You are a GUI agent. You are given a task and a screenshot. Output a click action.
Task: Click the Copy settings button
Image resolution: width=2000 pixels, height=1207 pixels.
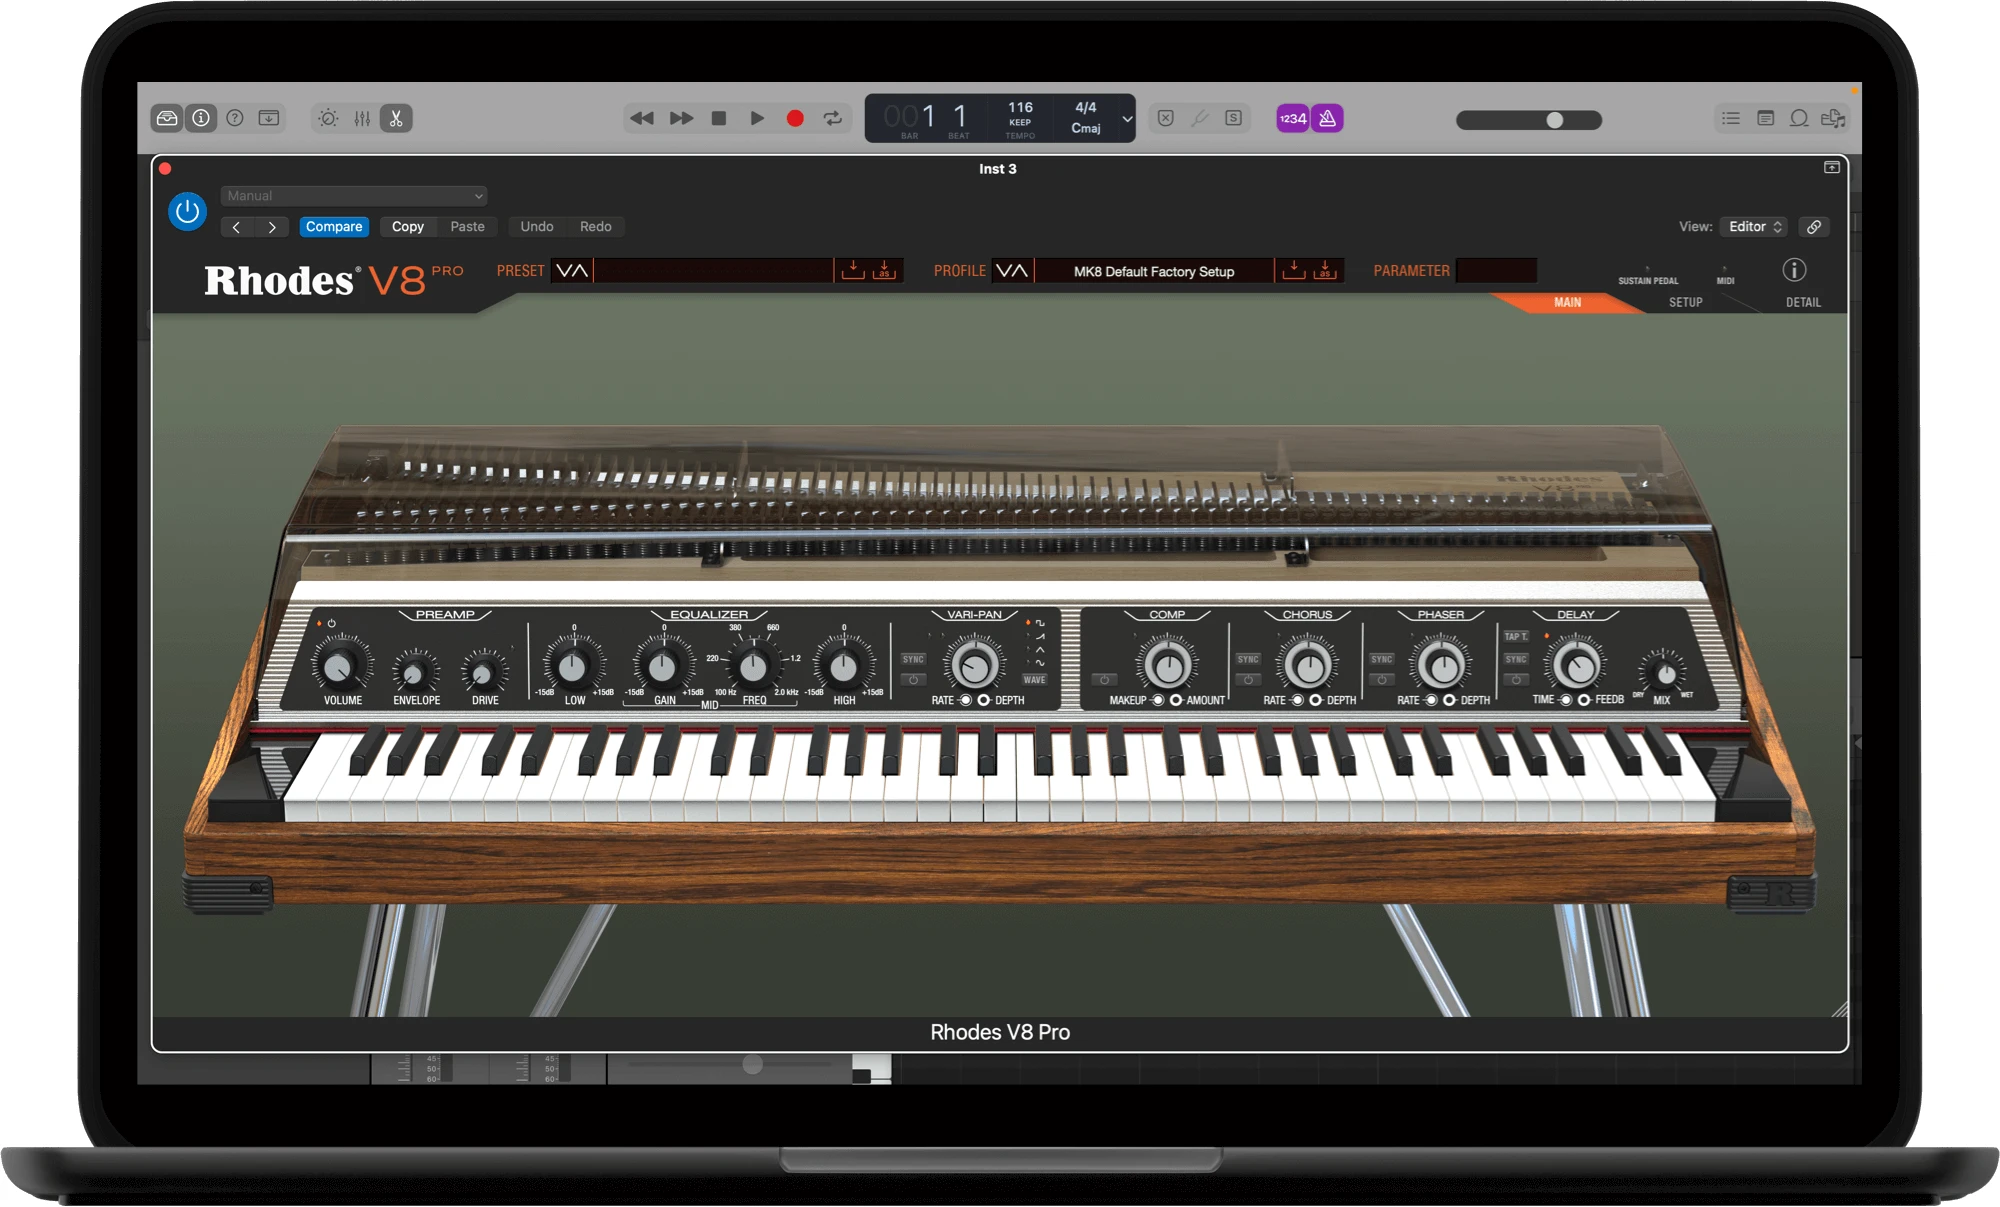[407, 227]
